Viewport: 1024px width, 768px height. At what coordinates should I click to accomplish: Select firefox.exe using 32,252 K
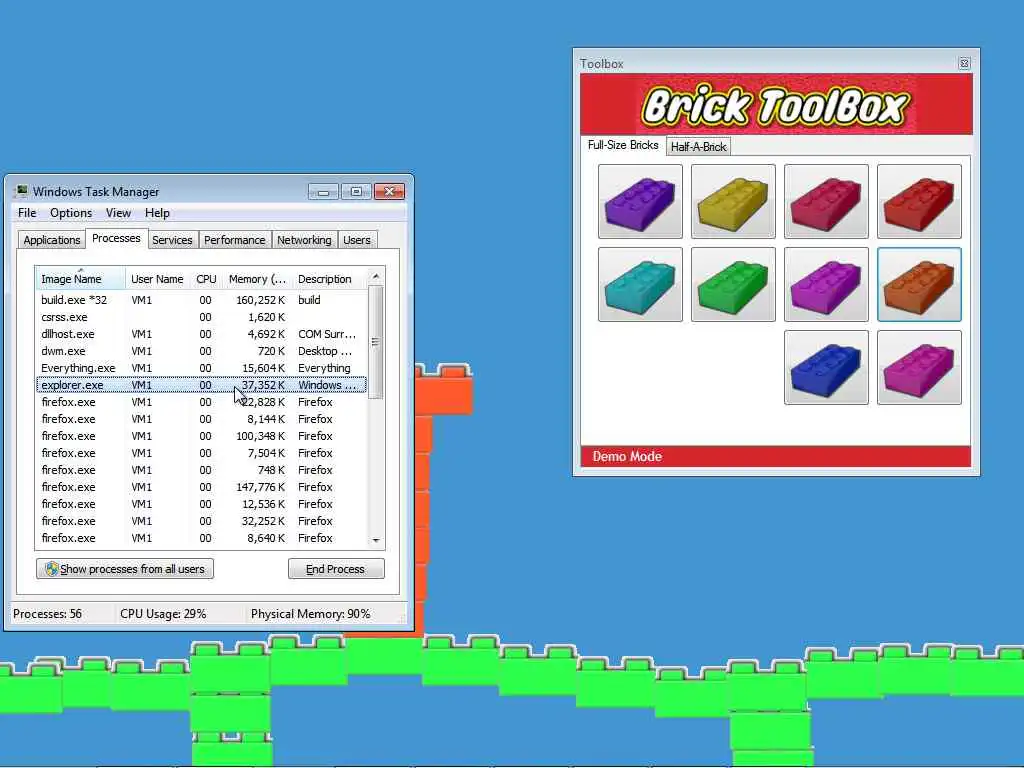coord(201,520)
